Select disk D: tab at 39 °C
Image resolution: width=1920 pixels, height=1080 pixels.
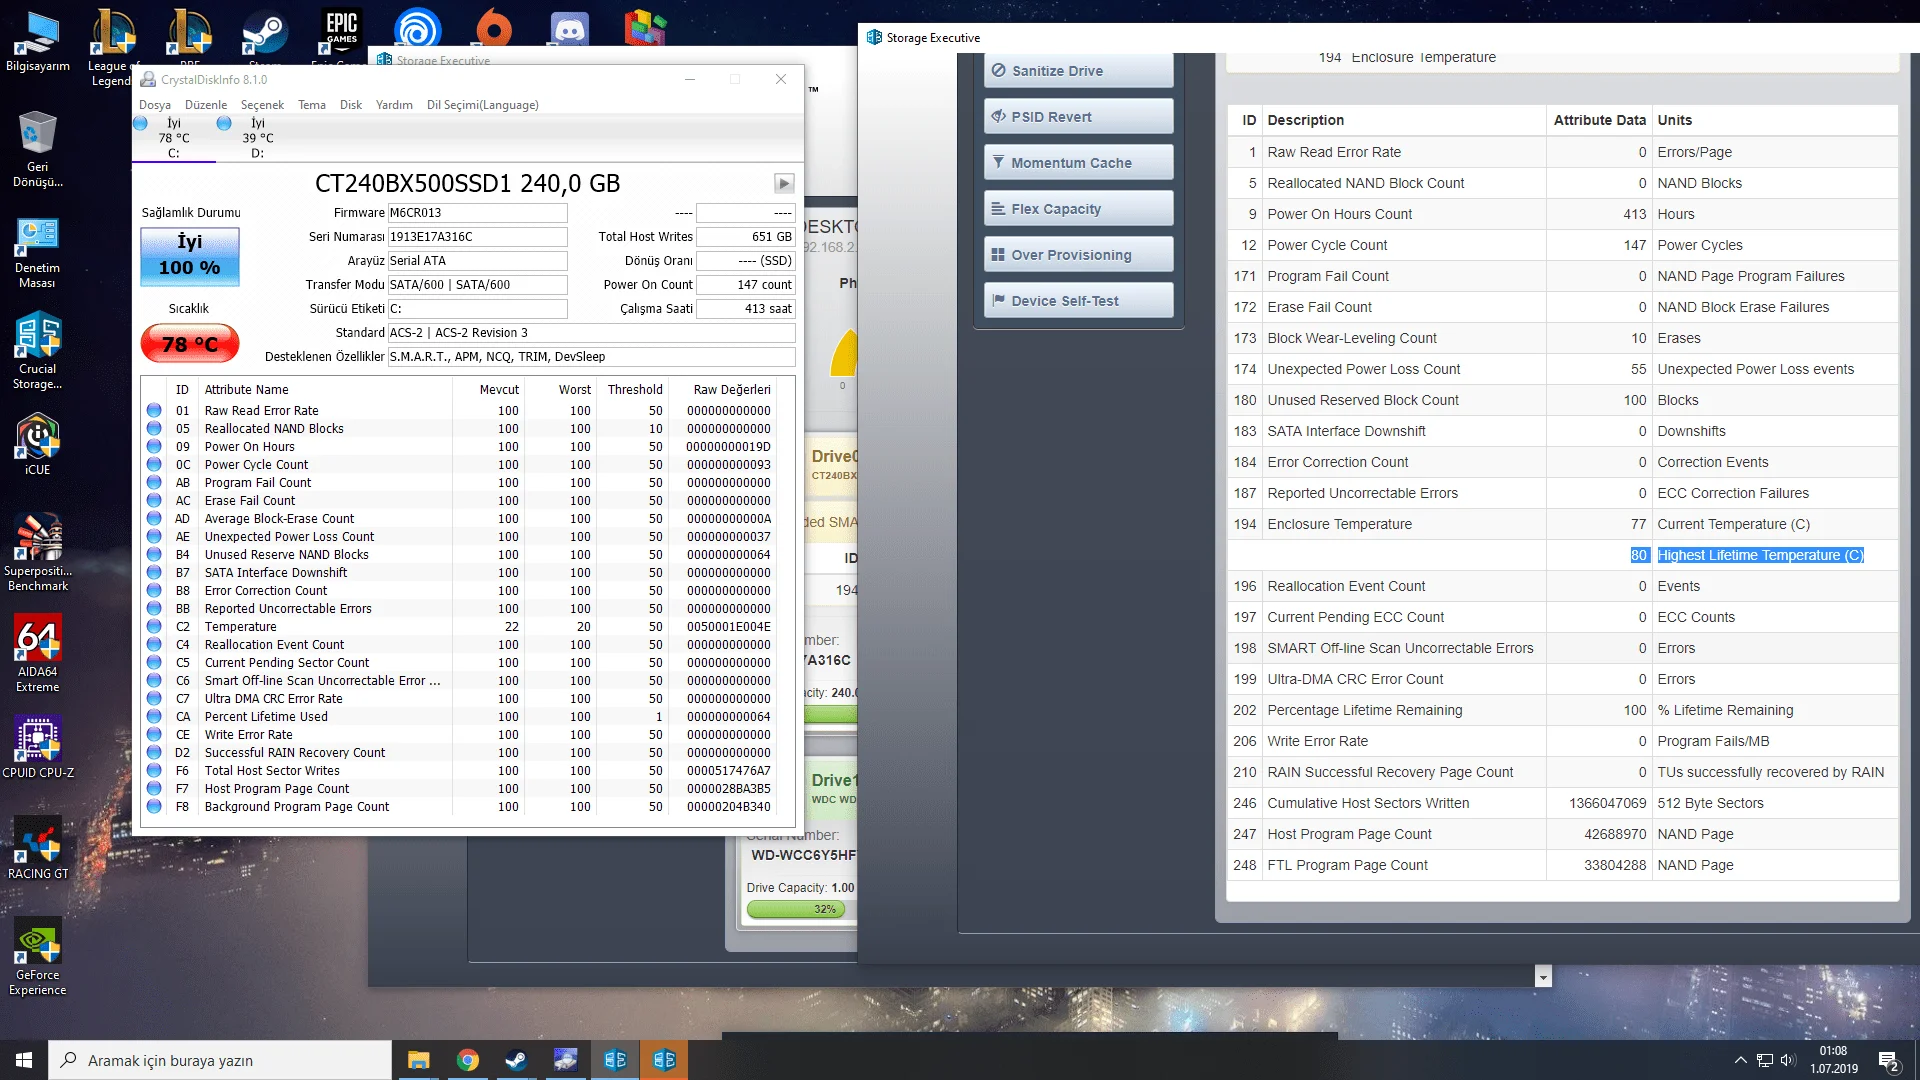pyautogui.click(x=257, y=138)
